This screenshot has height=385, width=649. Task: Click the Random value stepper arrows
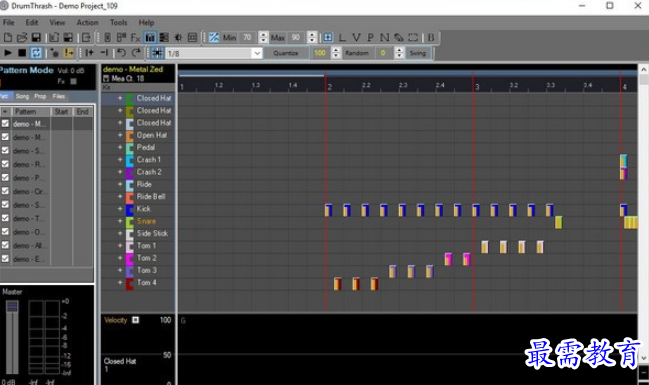click(399, 53)
